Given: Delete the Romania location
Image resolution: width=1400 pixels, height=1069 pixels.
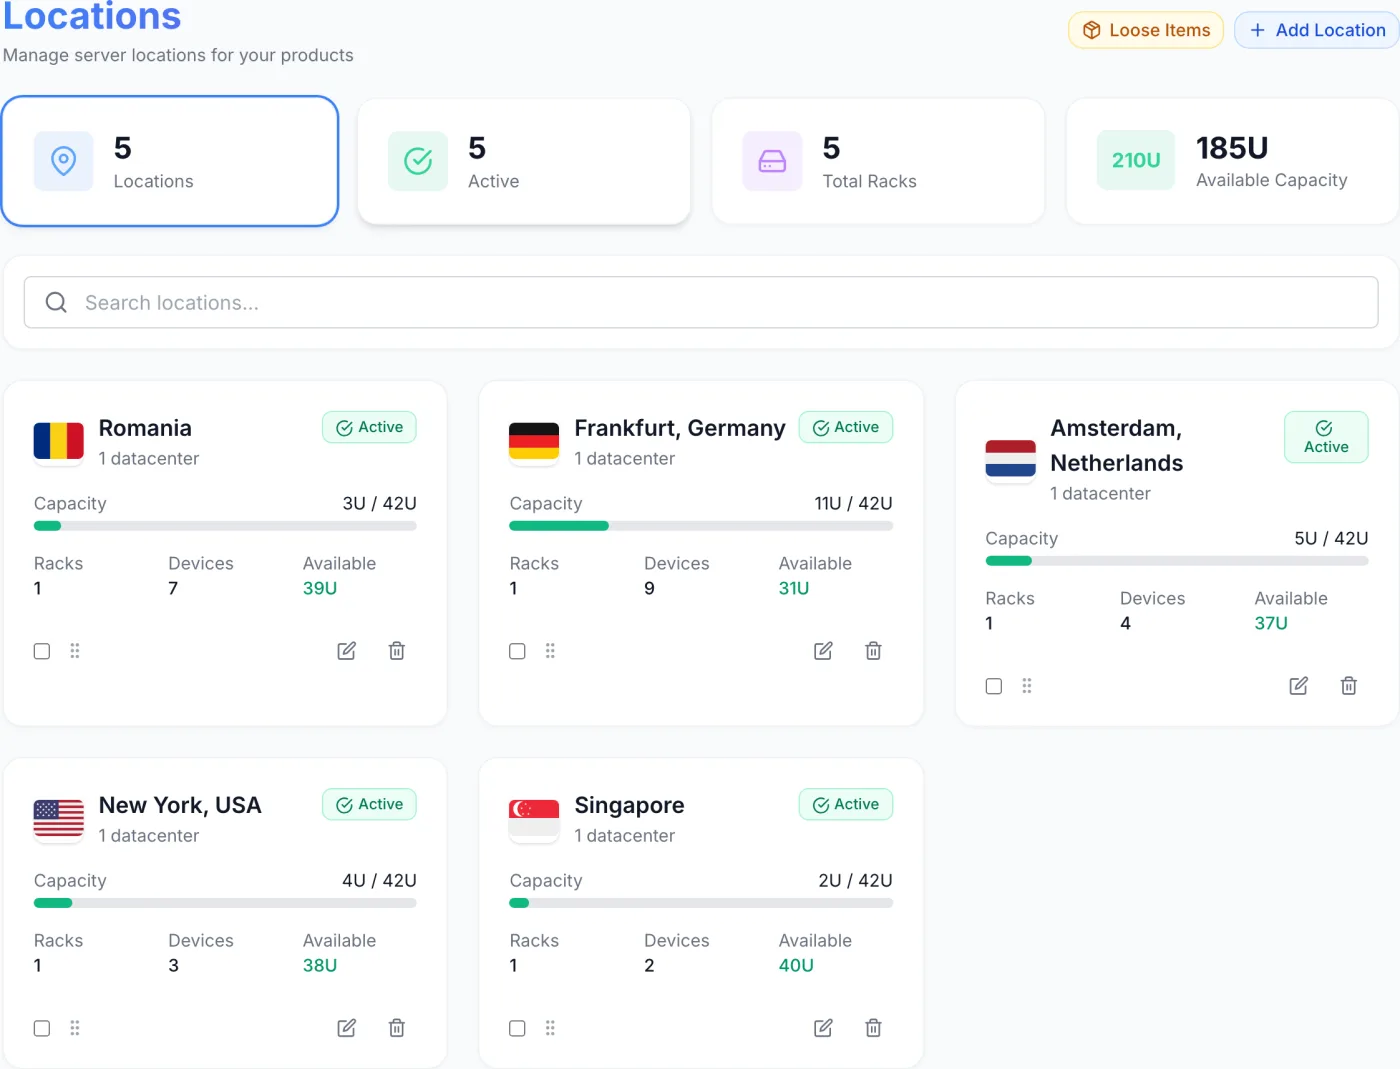Looking at the screenshot, I should pos(397,651).
